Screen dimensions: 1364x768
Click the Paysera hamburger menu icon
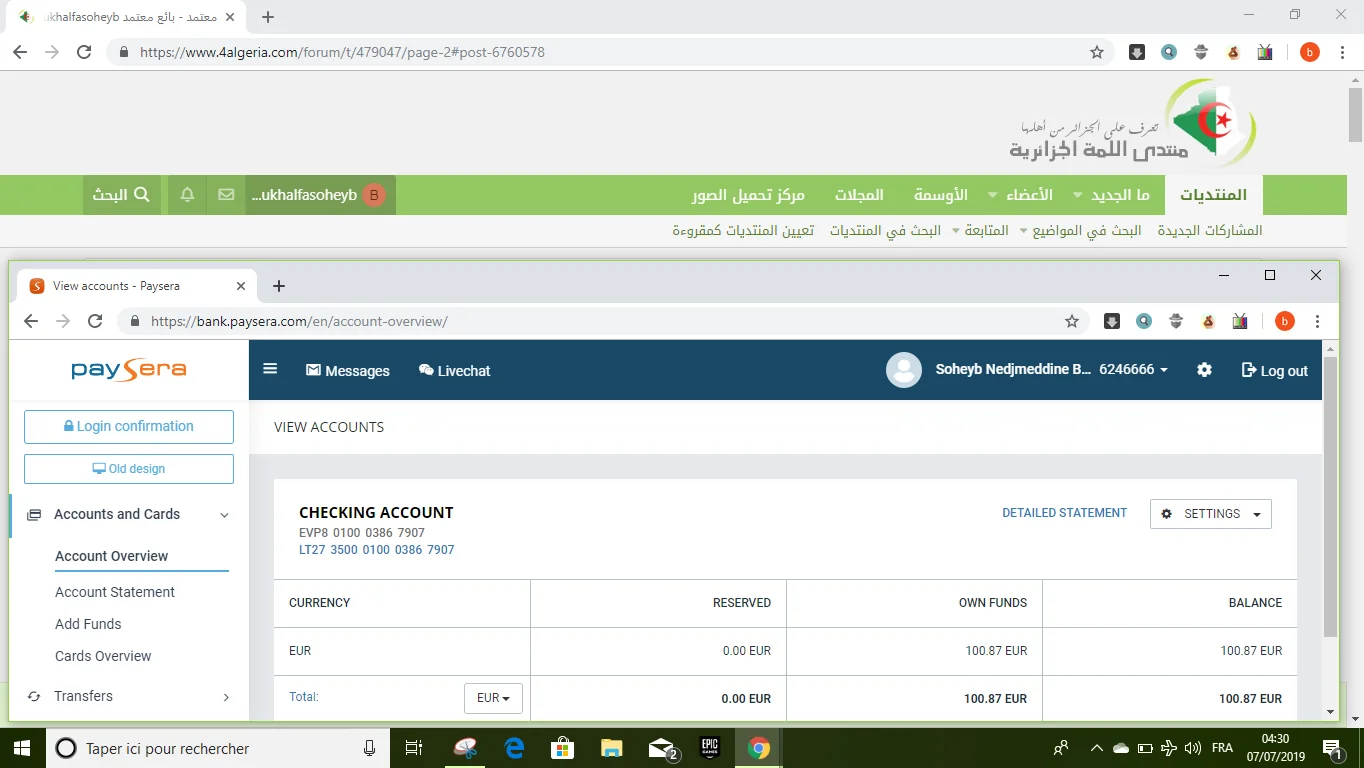[270, 369]
